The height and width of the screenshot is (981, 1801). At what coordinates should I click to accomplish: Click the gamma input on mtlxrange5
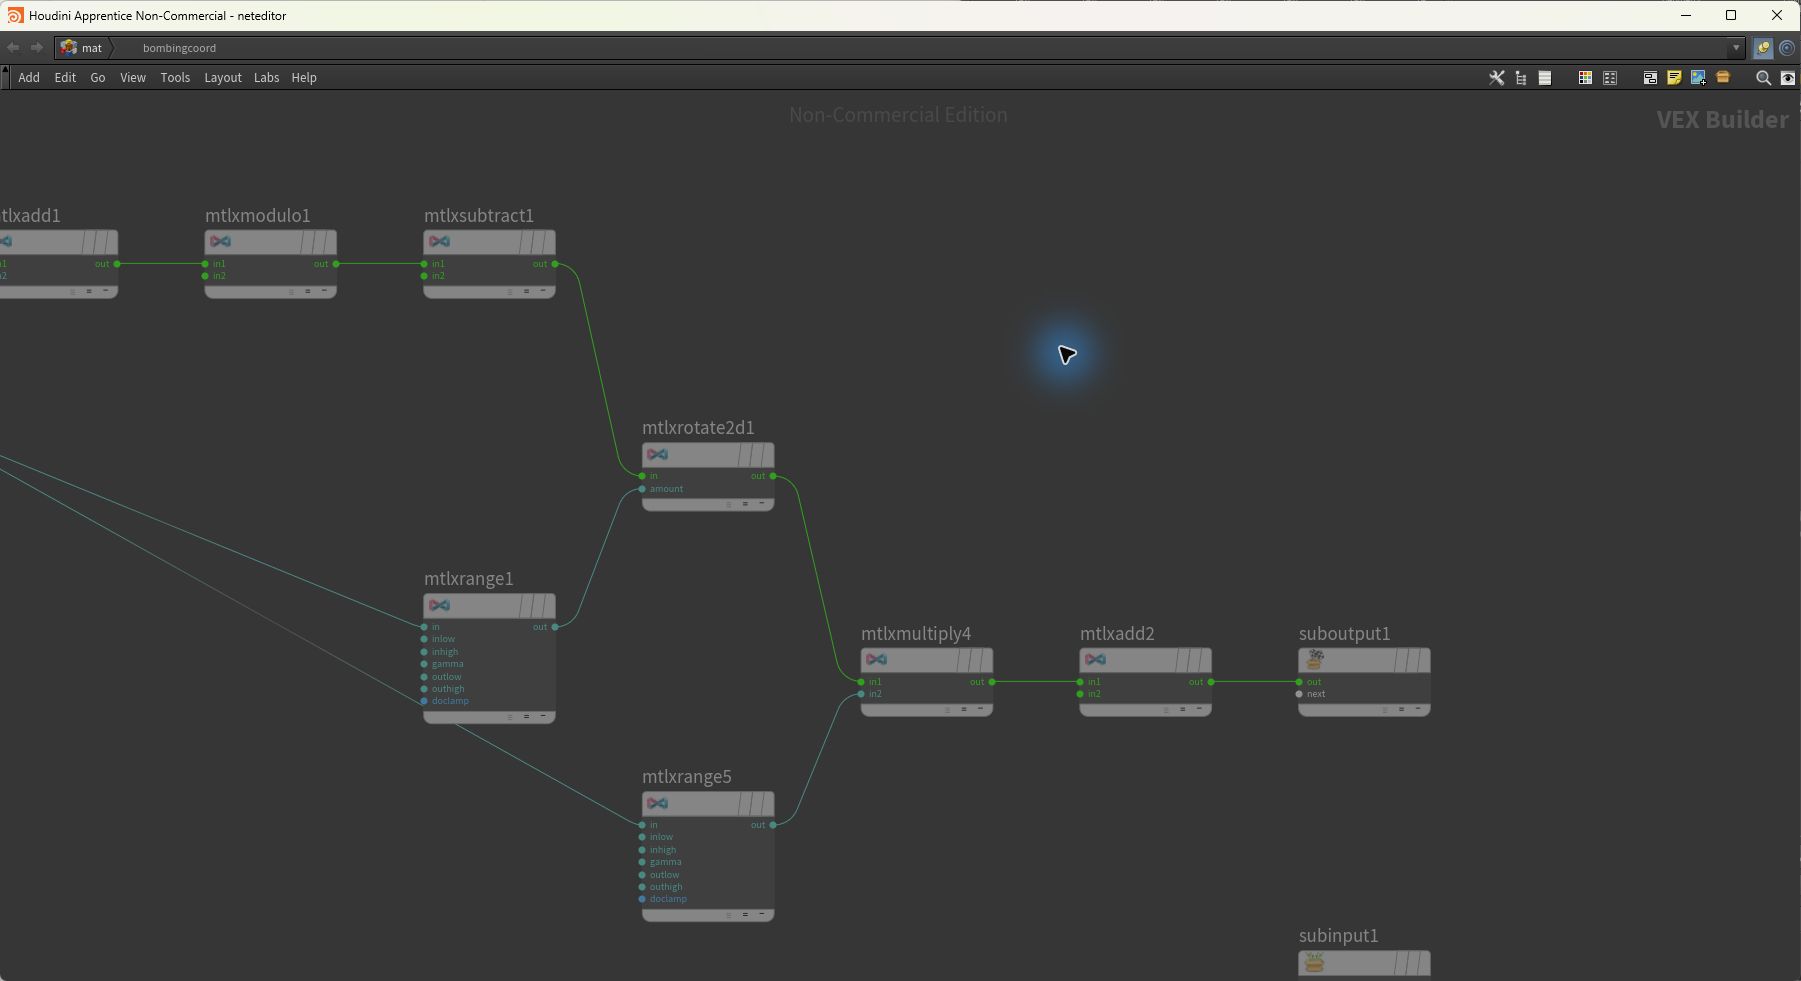pos(642,862)
